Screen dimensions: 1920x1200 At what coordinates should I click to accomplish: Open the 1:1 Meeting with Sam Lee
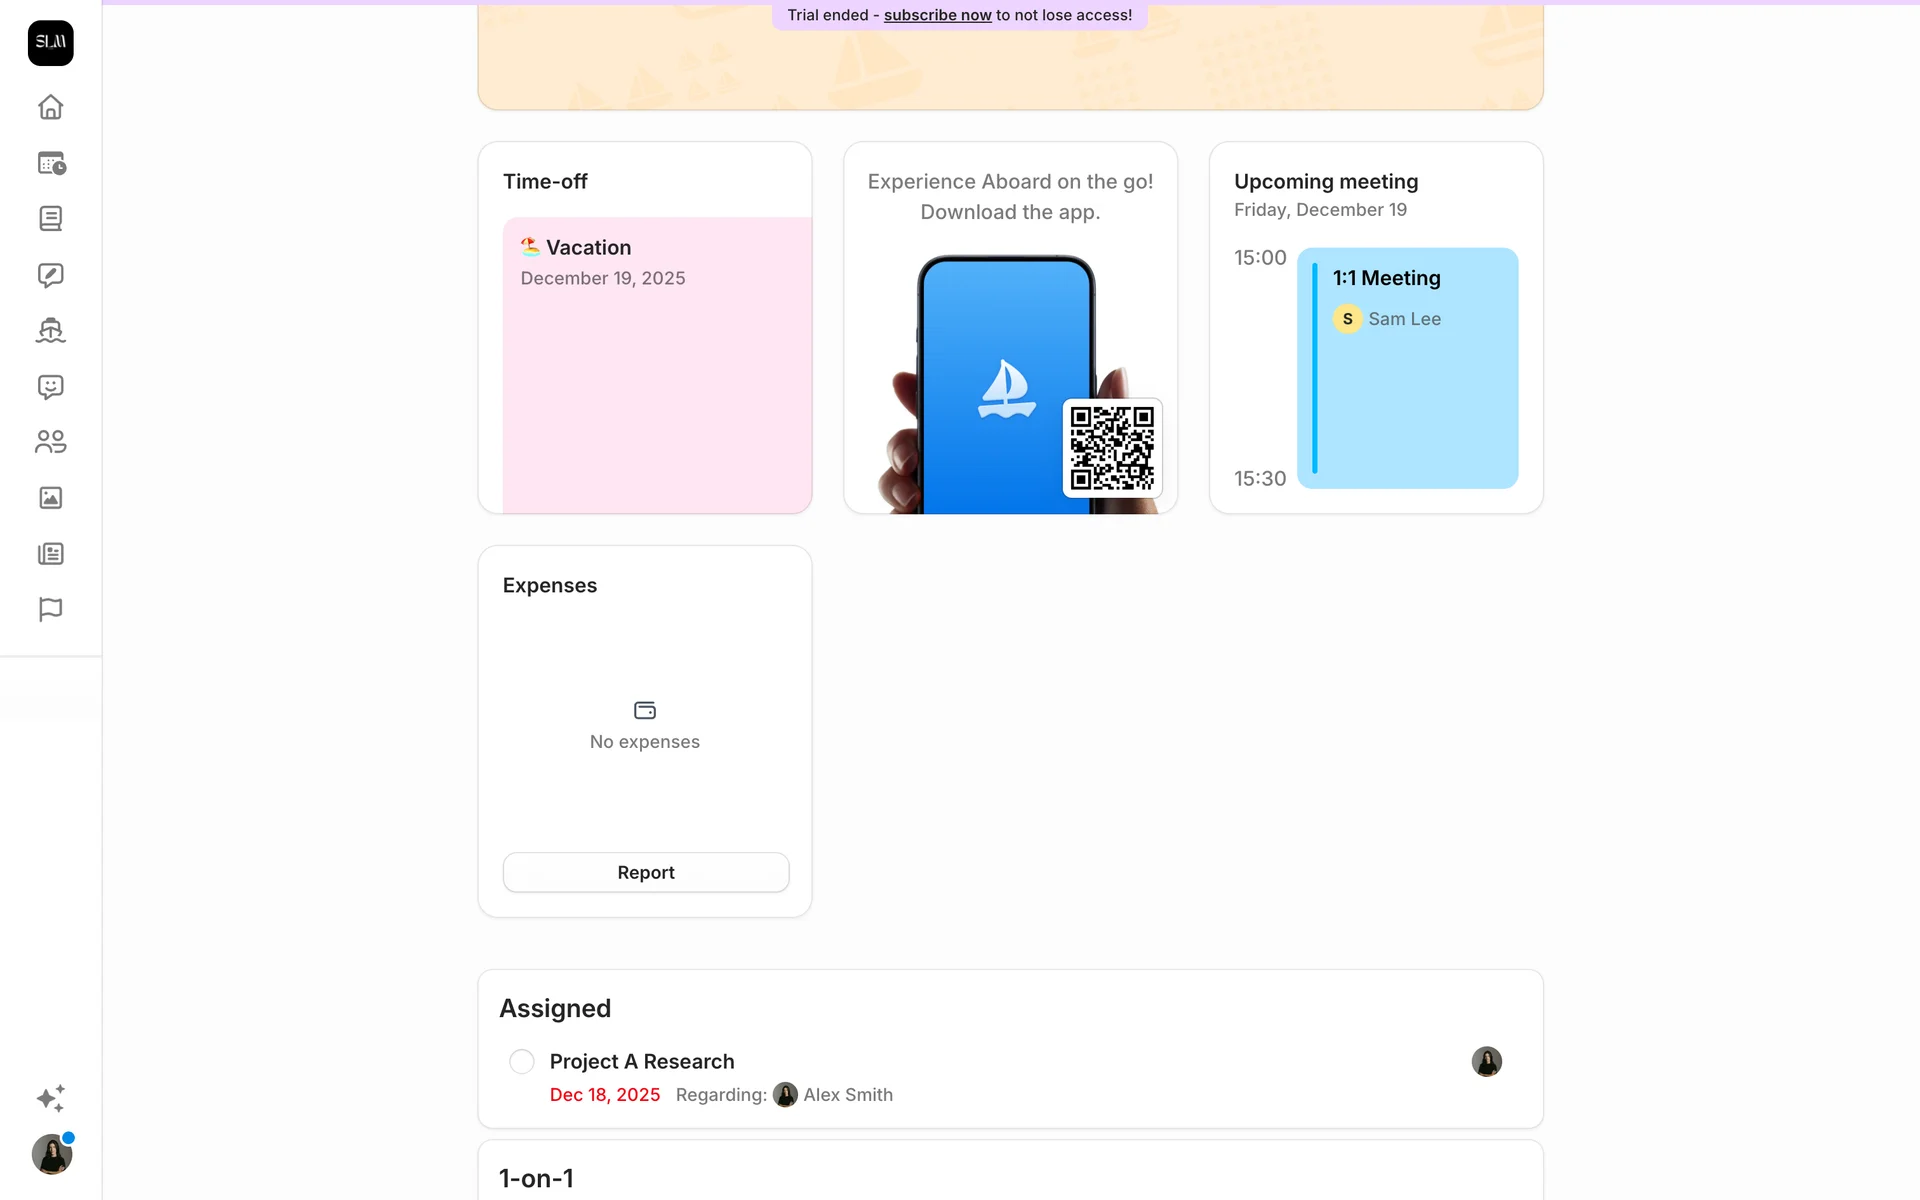coord(1407,368)
